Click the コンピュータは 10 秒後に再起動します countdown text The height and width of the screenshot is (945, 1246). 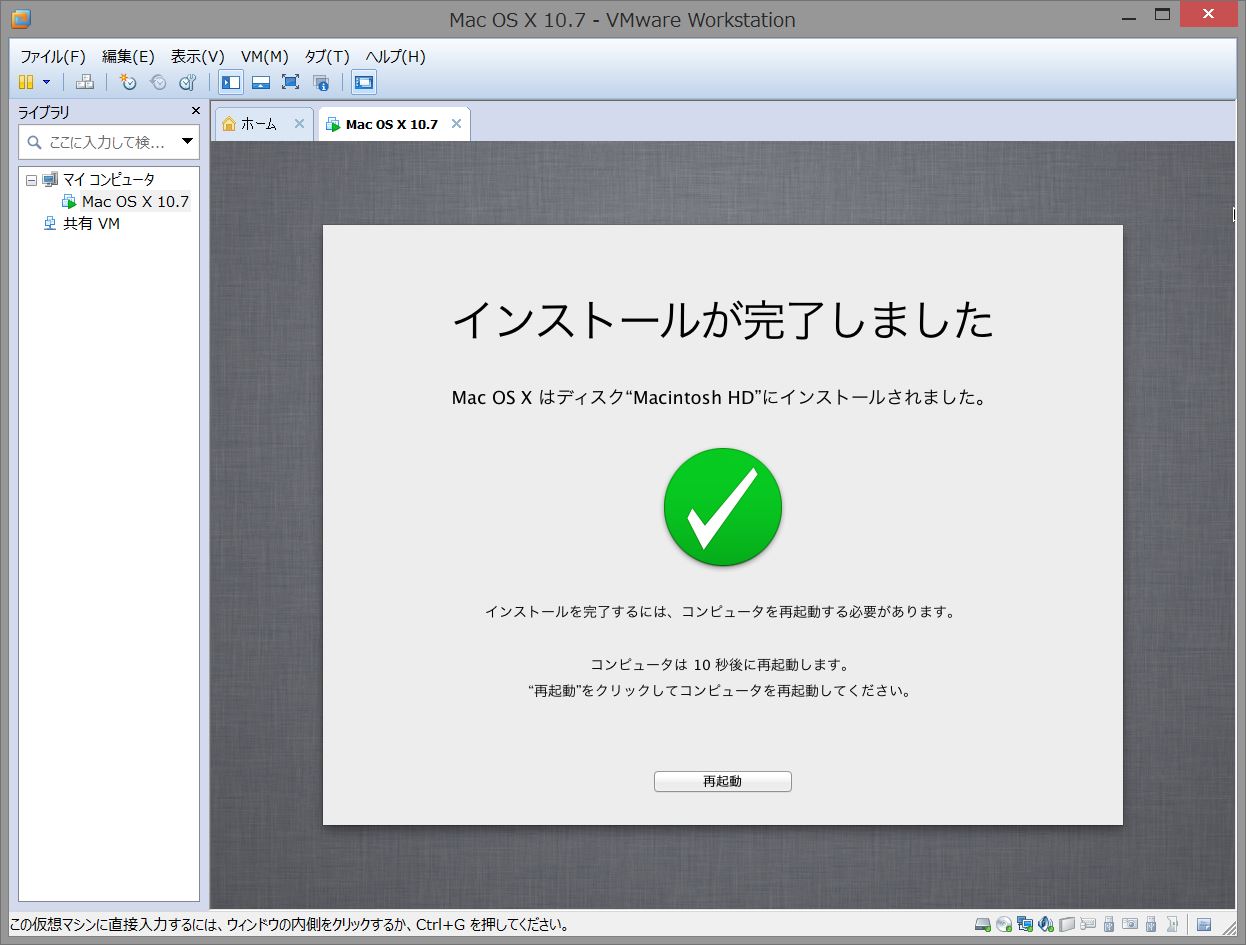(720, 664)
